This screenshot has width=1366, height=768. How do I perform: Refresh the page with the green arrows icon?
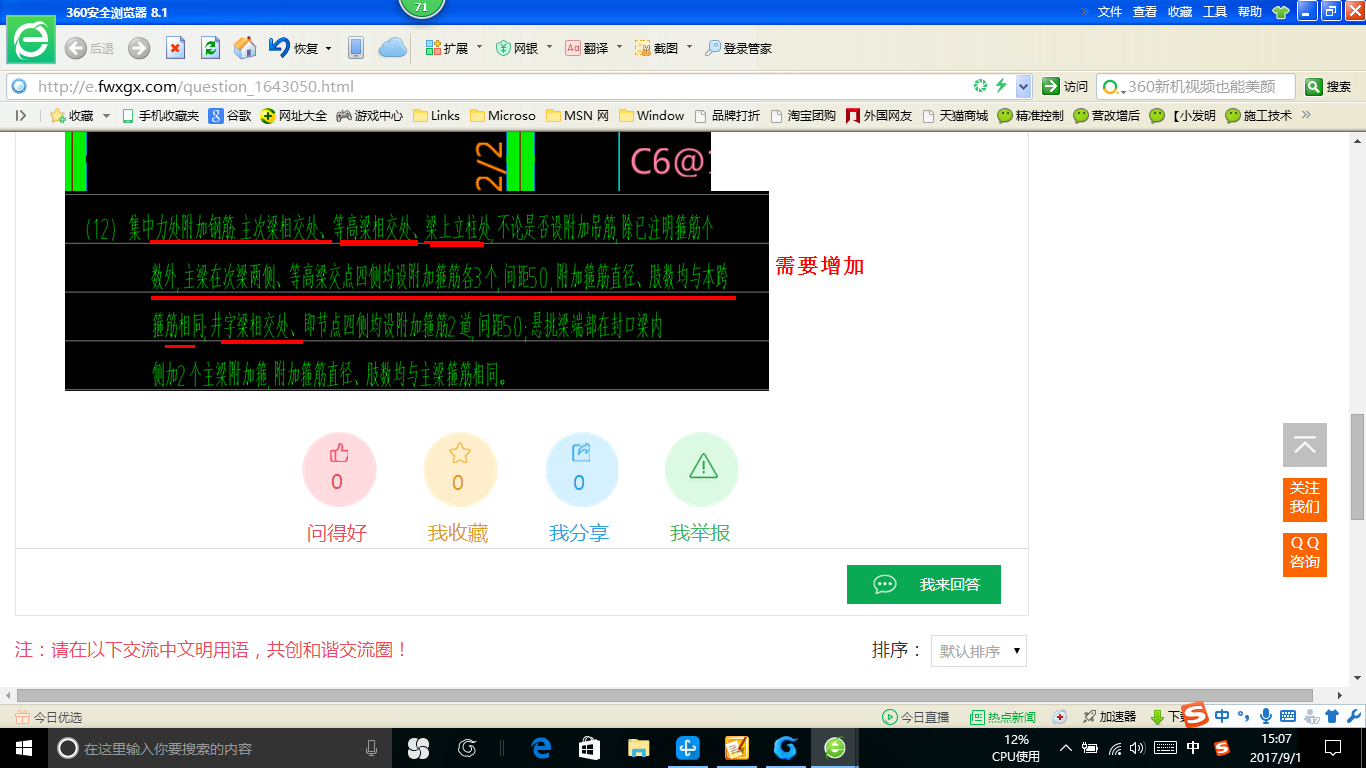click(x=210, y=48)
